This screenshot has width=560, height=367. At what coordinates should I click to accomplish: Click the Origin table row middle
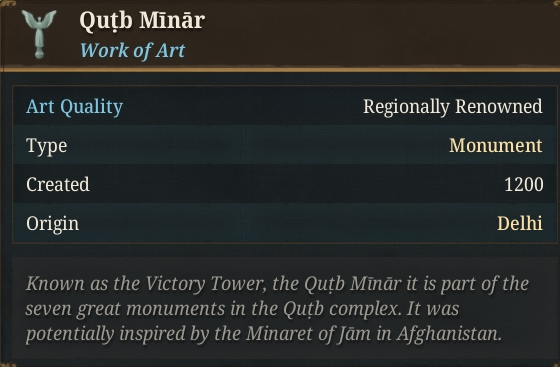284,222
